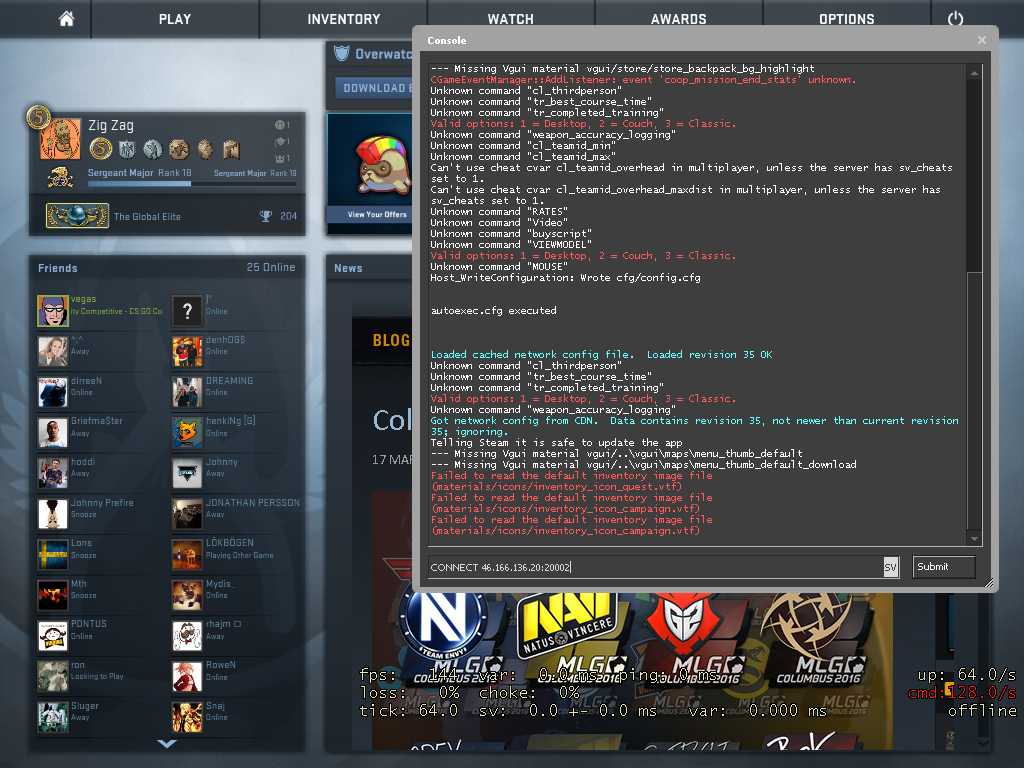This screenshot has height=768, width=1024.
Task: Open the WATCH menu
Action: pyautogui.click(x=511, y=19)
